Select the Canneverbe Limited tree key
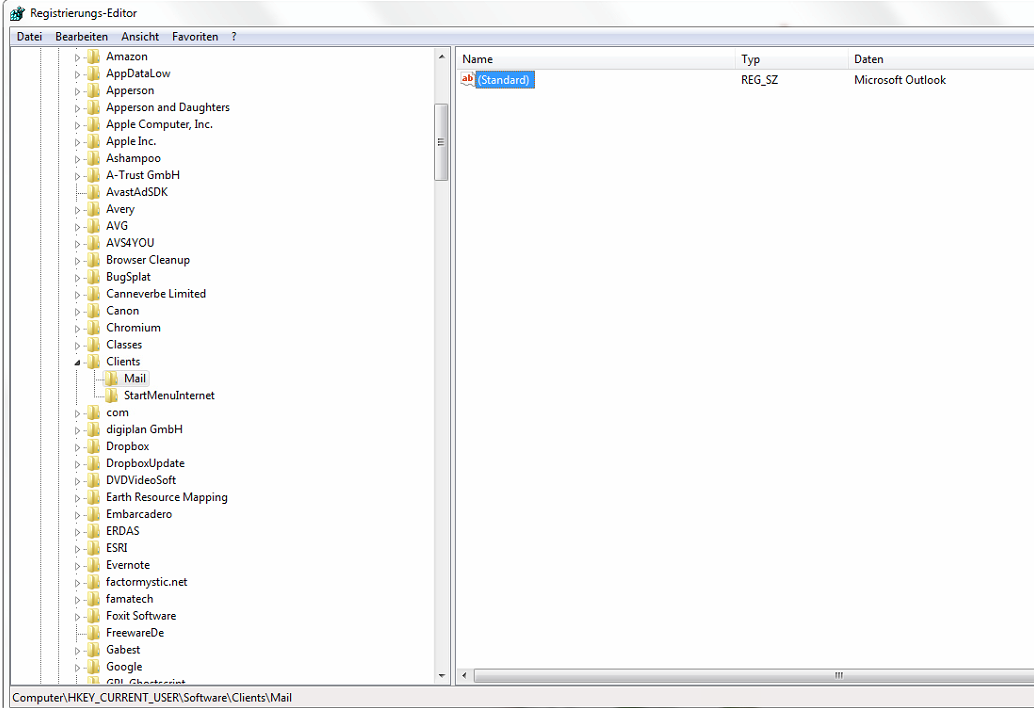1034x708 pixels. (x=156, y=293)
